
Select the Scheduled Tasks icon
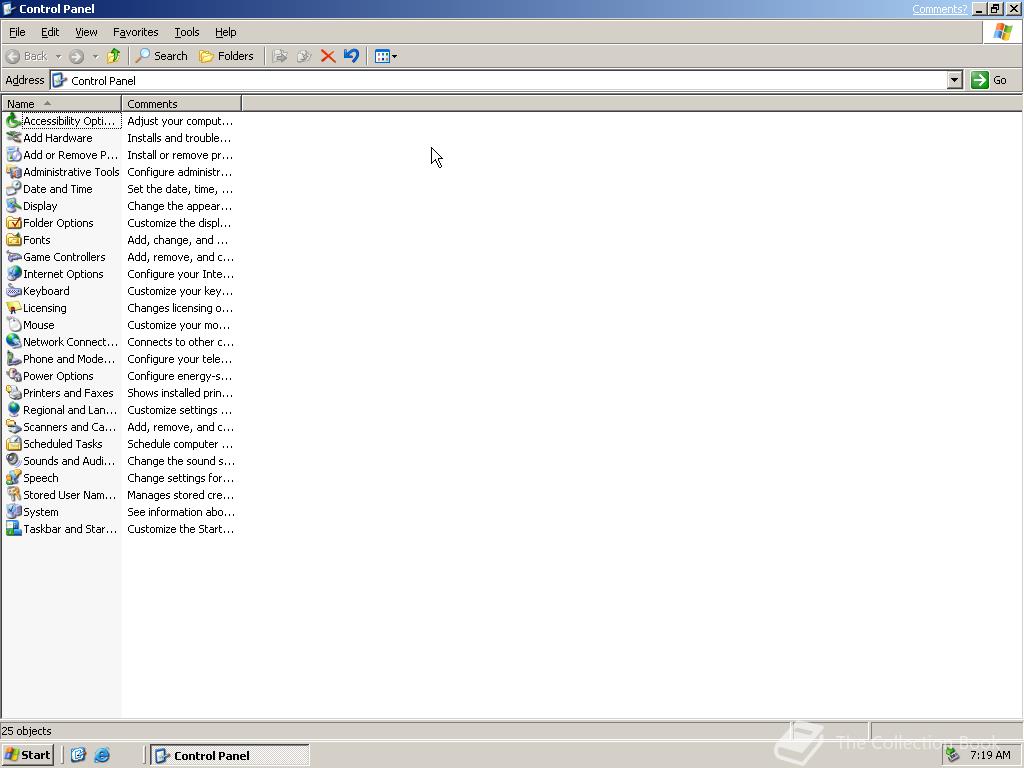[14, 443]
